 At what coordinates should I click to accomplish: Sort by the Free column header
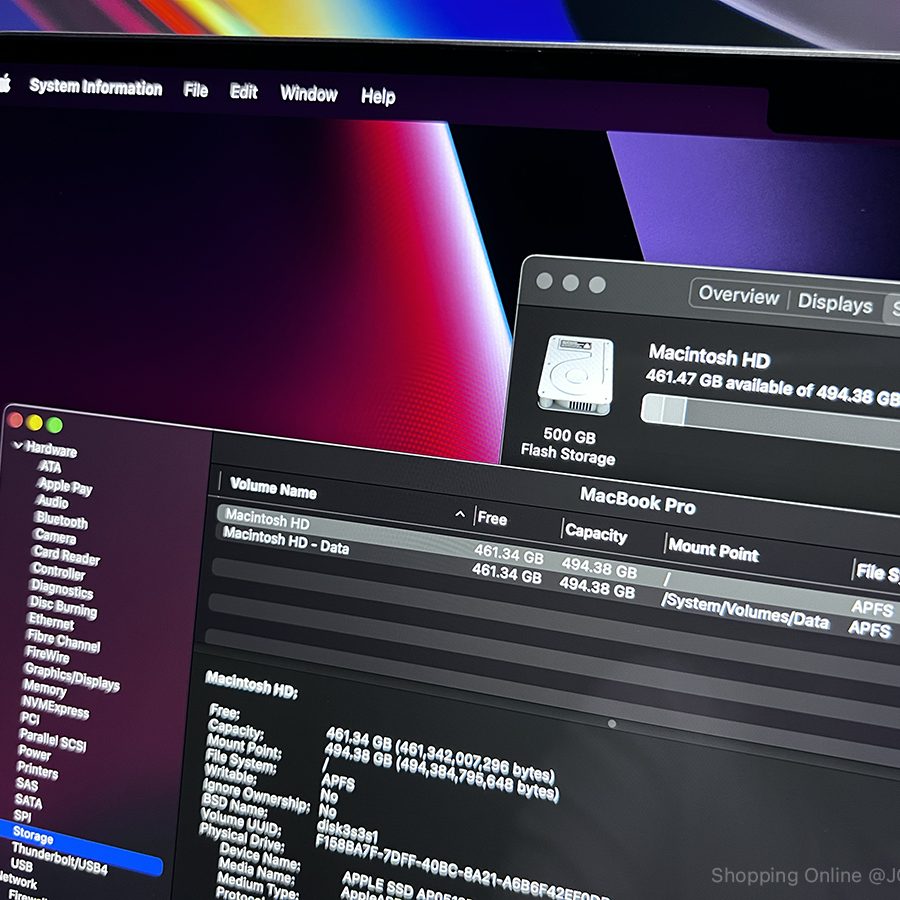[492, 518]
